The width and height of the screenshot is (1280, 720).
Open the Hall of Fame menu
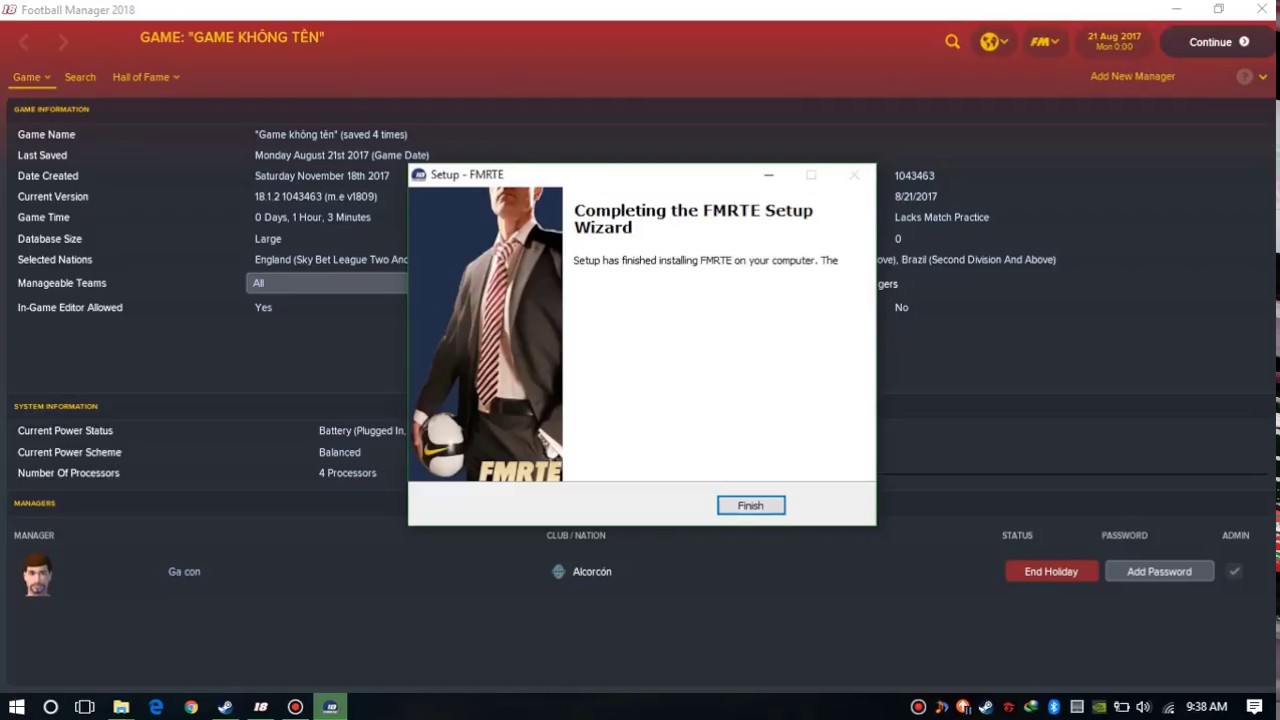146,77
